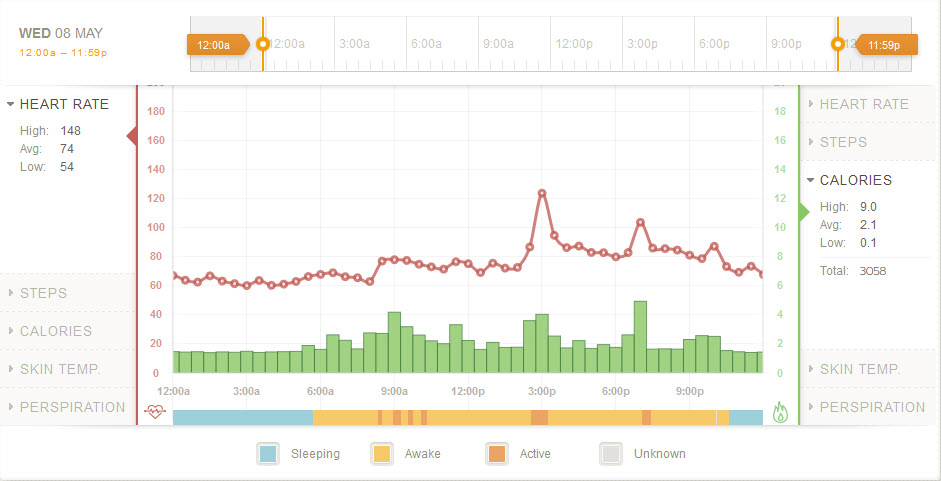Click the red heart rate axis arrow marker
The width and height of the screenshot is (941, 481).
click(x=132, y=136)
